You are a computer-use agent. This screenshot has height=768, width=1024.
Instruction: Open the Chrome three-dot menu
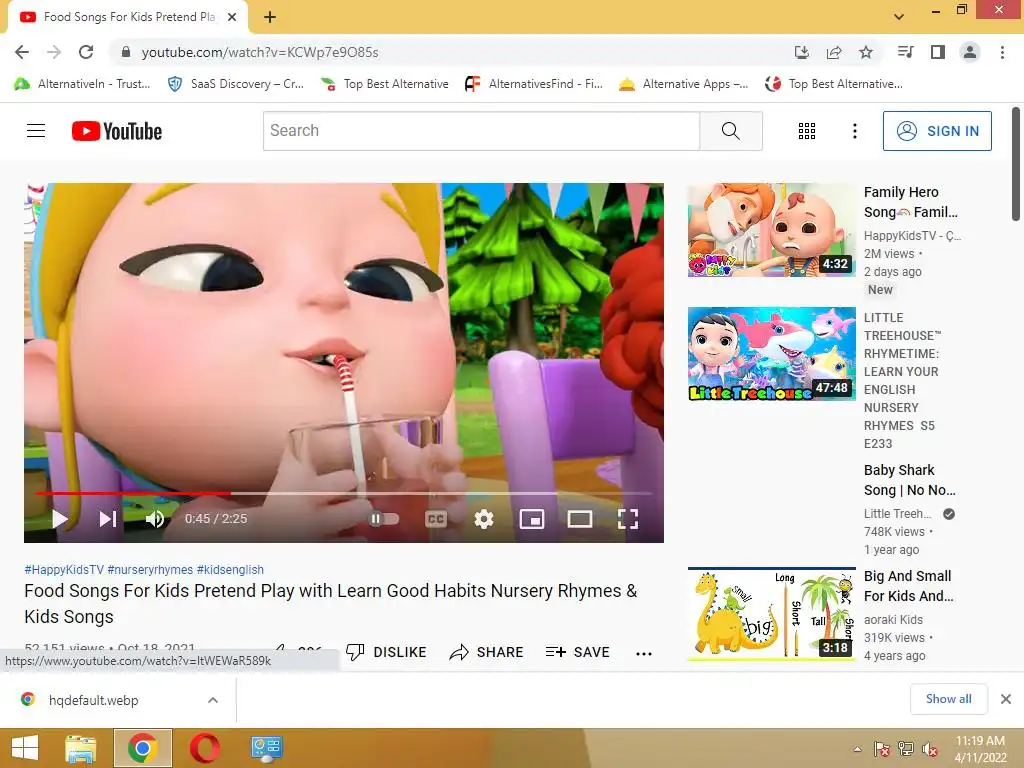pyautogui.click(x=1002, y=52)
